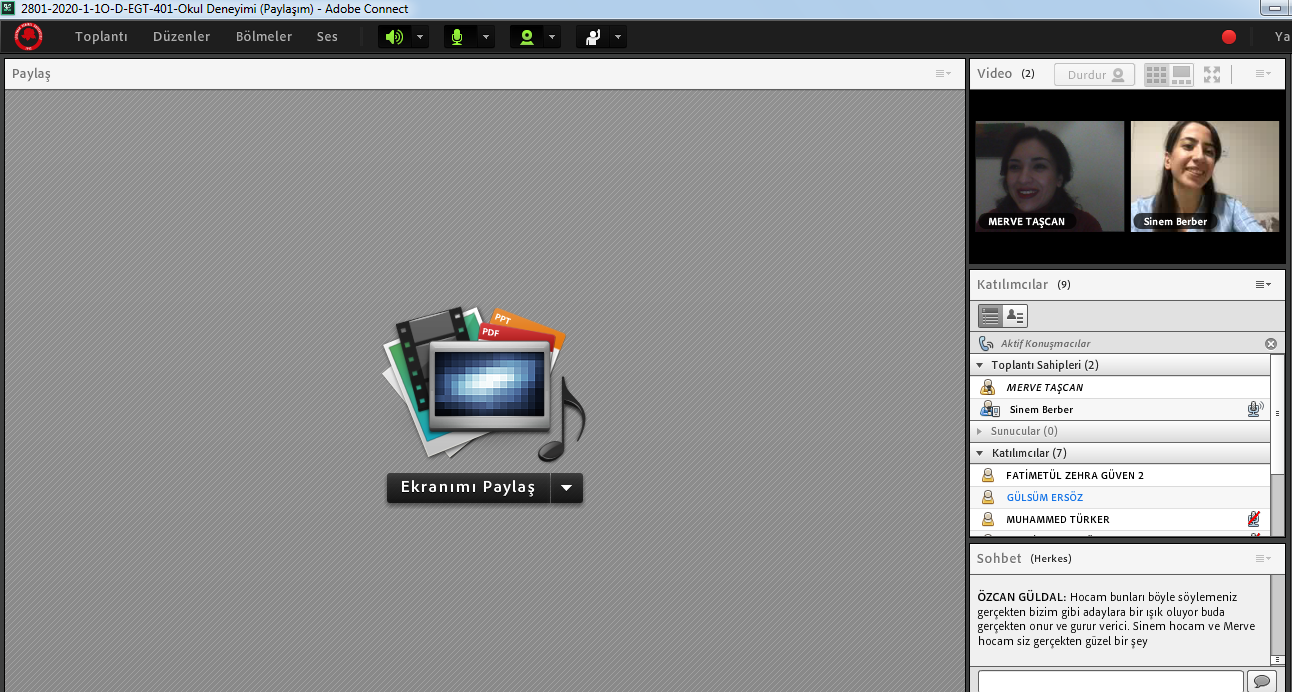Close the Aktif Konuşmacılar bar
Screen dimensions: 1292x692
click(1271, 343)
